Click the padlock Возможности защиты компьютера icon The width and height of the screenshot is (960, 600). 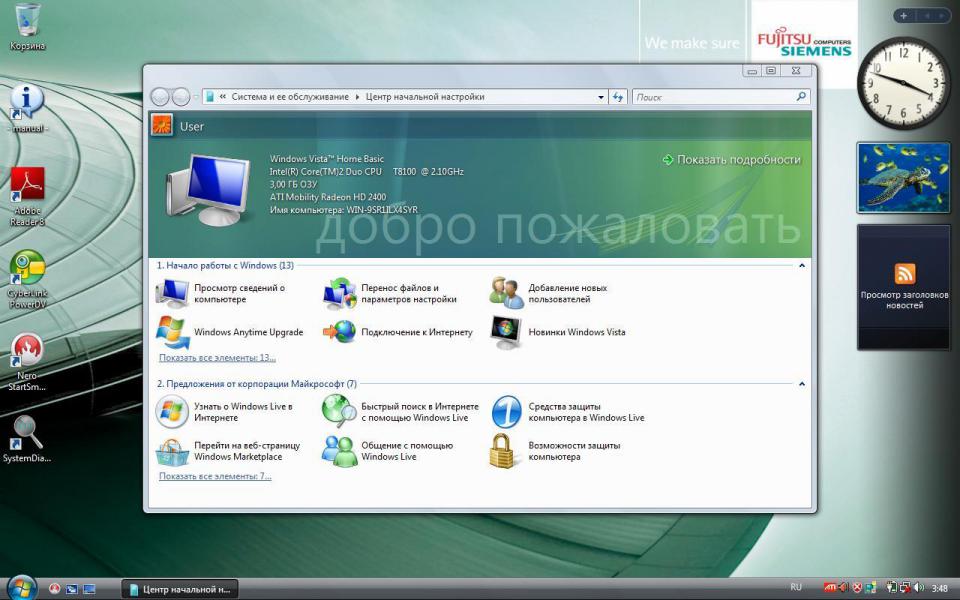(502, 451)
